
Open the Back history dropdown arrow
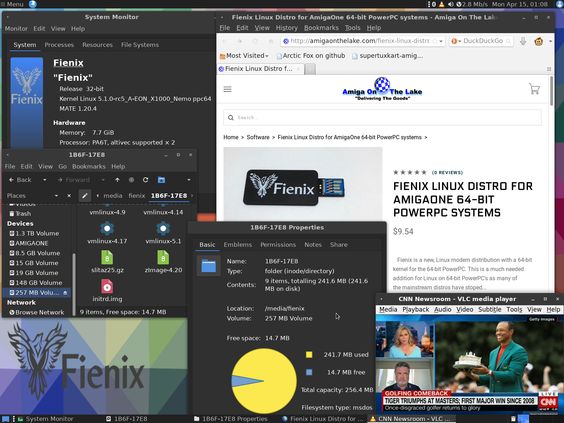pyautogui.click(x=45, y=180)
